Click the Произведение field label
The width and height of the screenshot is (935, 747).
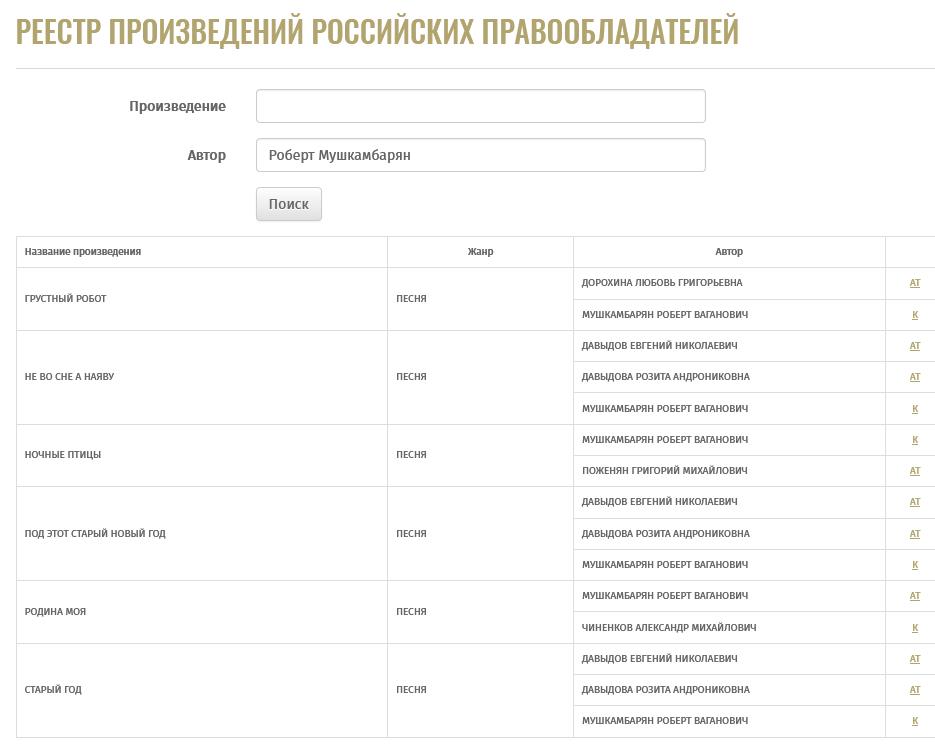click(178, 106)
